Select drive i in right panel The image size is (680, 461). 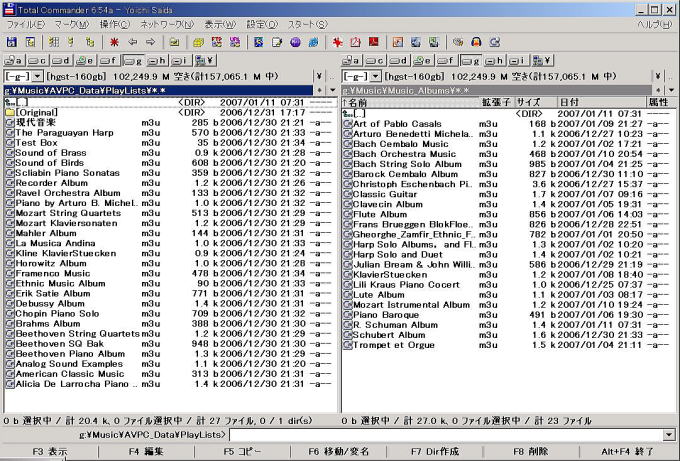[517, 61]
